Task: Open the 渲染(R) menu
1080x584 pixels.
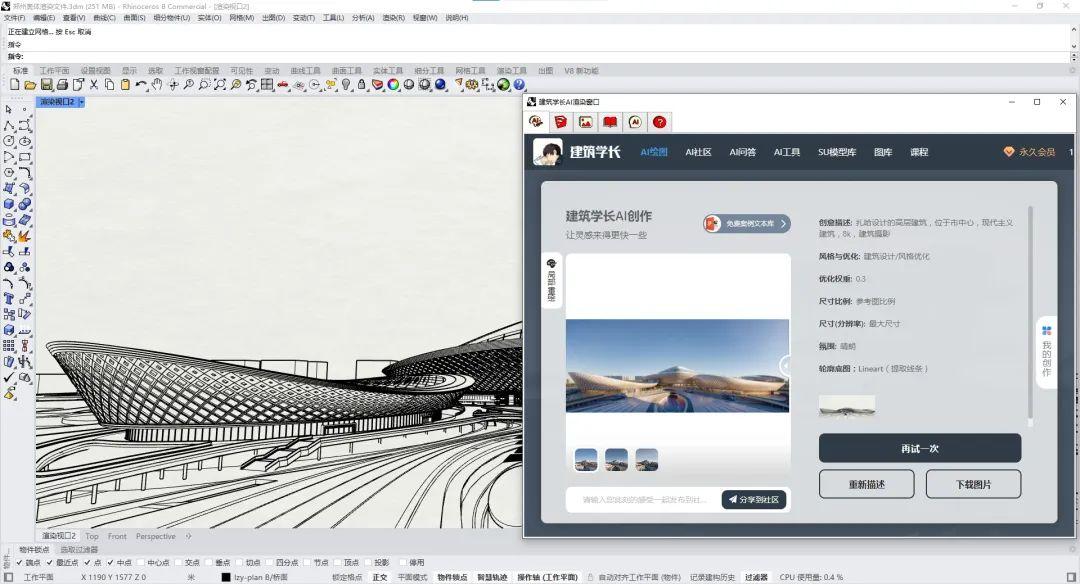Action: [x=393, y=18]
